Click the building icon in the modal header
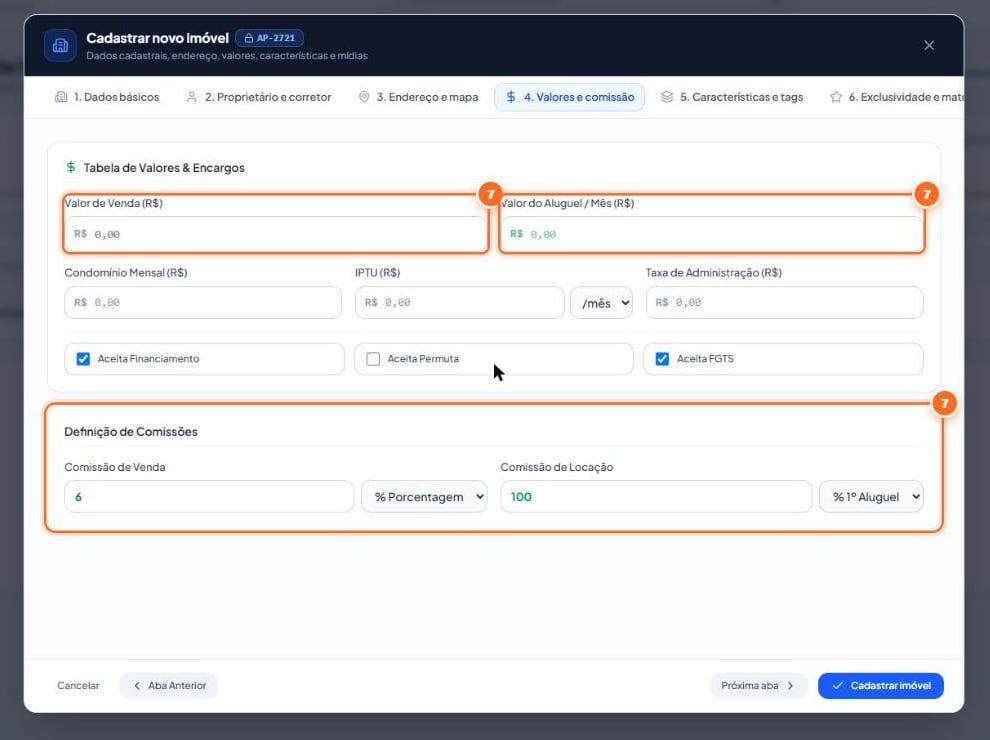990x740 pixels. click(x=61, y=45)
